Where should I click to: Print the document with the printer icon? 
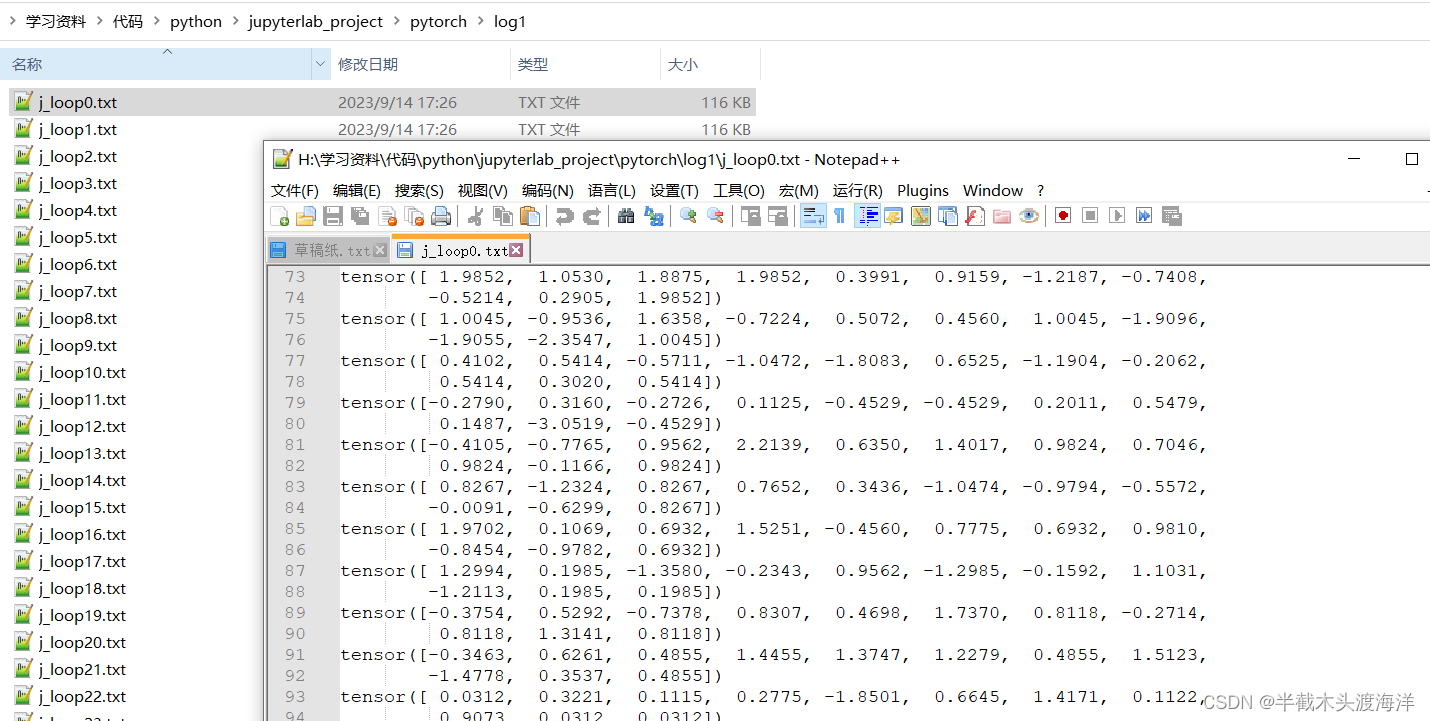point(441,216)
